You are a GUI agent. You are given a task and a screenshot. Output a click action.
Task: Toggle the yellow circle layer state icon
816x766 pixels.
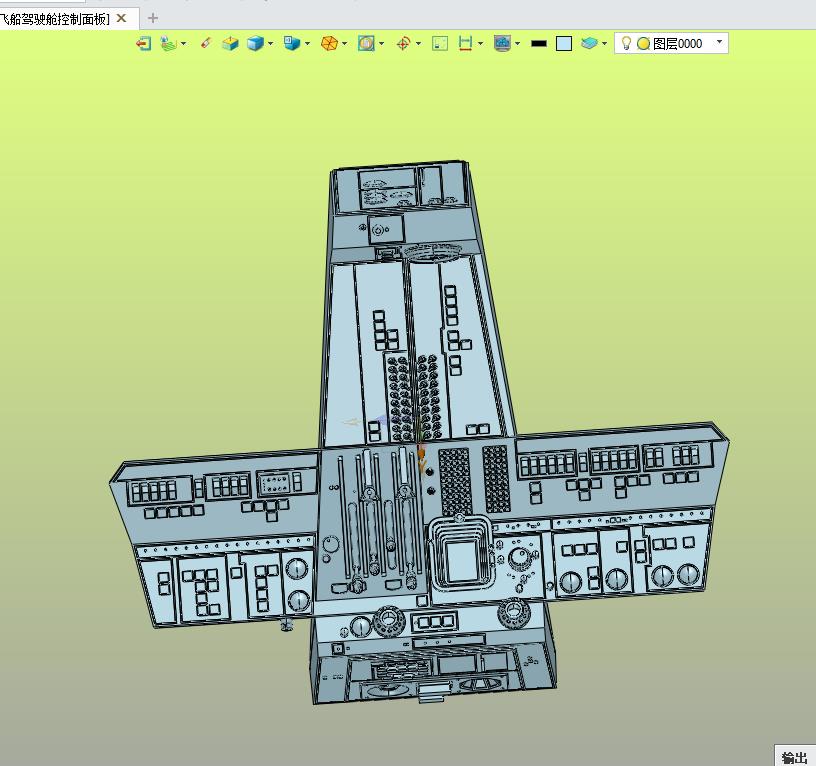643,43
